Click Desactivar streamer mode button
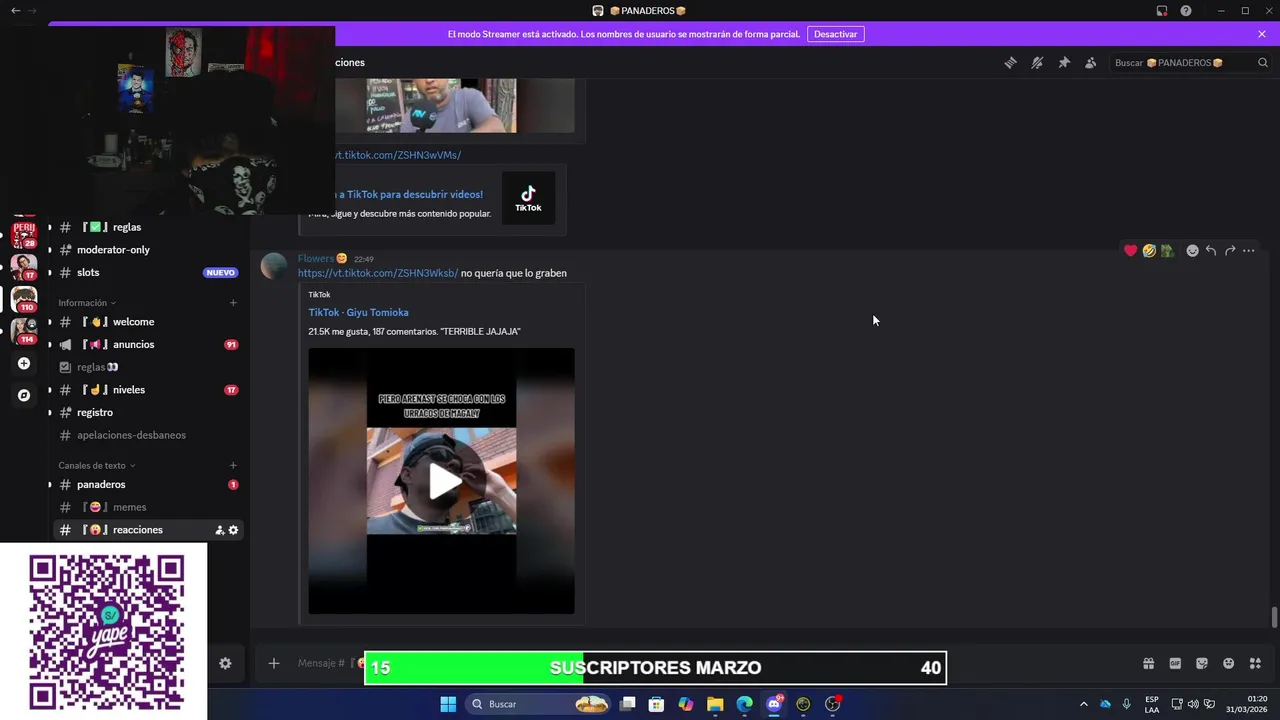This screenshot has height=720, width=1280. pyautogui.click(x=835, y=34)
